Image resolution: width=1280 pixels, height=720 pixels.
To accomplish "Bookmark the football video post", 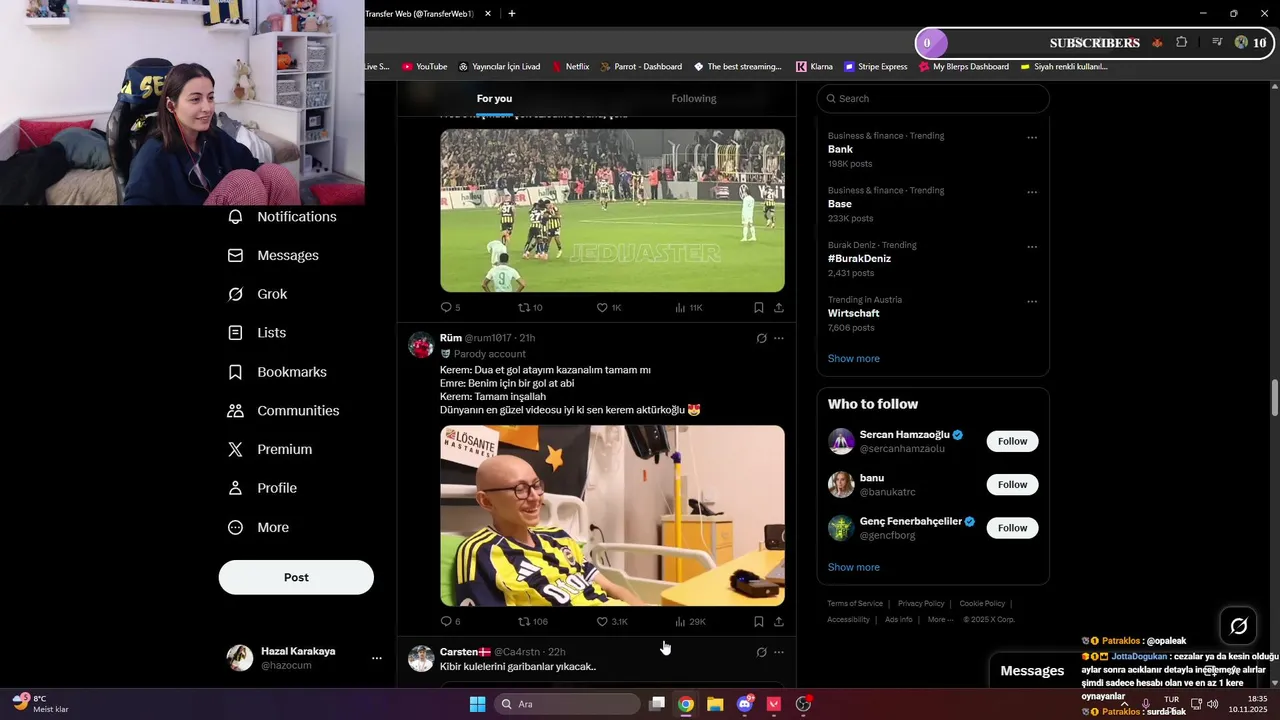I will coord(759,308).
